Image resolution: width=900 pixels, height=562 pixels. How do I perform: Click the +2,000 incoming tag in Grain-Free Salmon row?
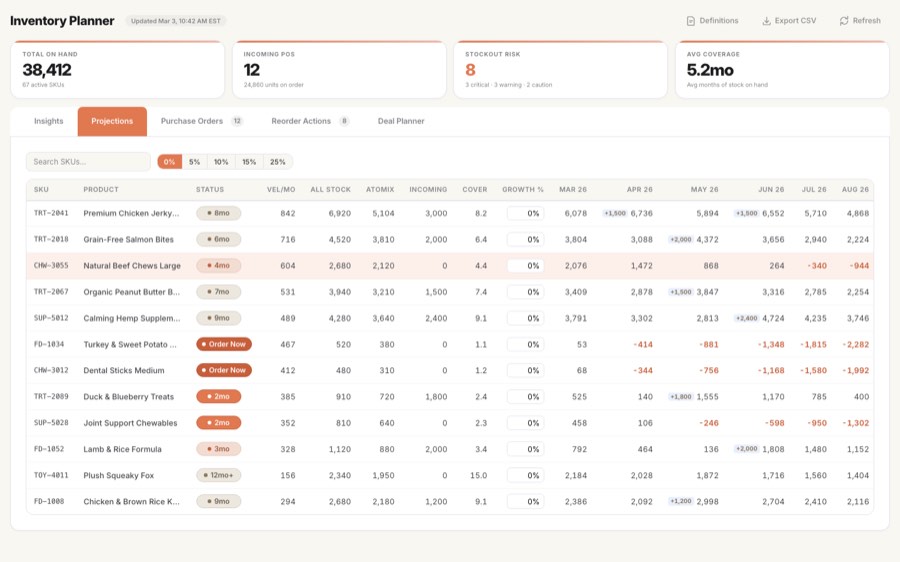681,239
